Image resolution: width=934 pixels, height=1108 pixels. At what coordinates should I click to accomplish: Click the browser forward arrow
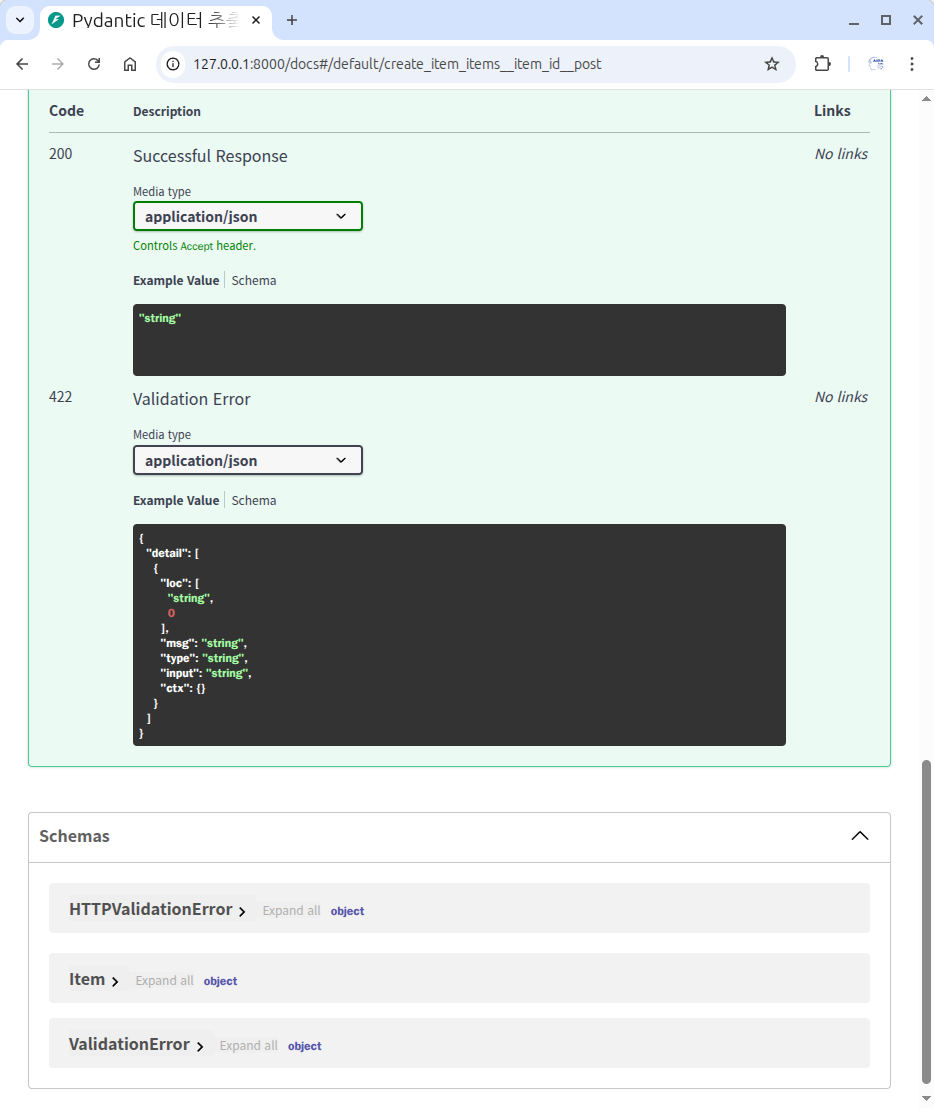(58, 64)
